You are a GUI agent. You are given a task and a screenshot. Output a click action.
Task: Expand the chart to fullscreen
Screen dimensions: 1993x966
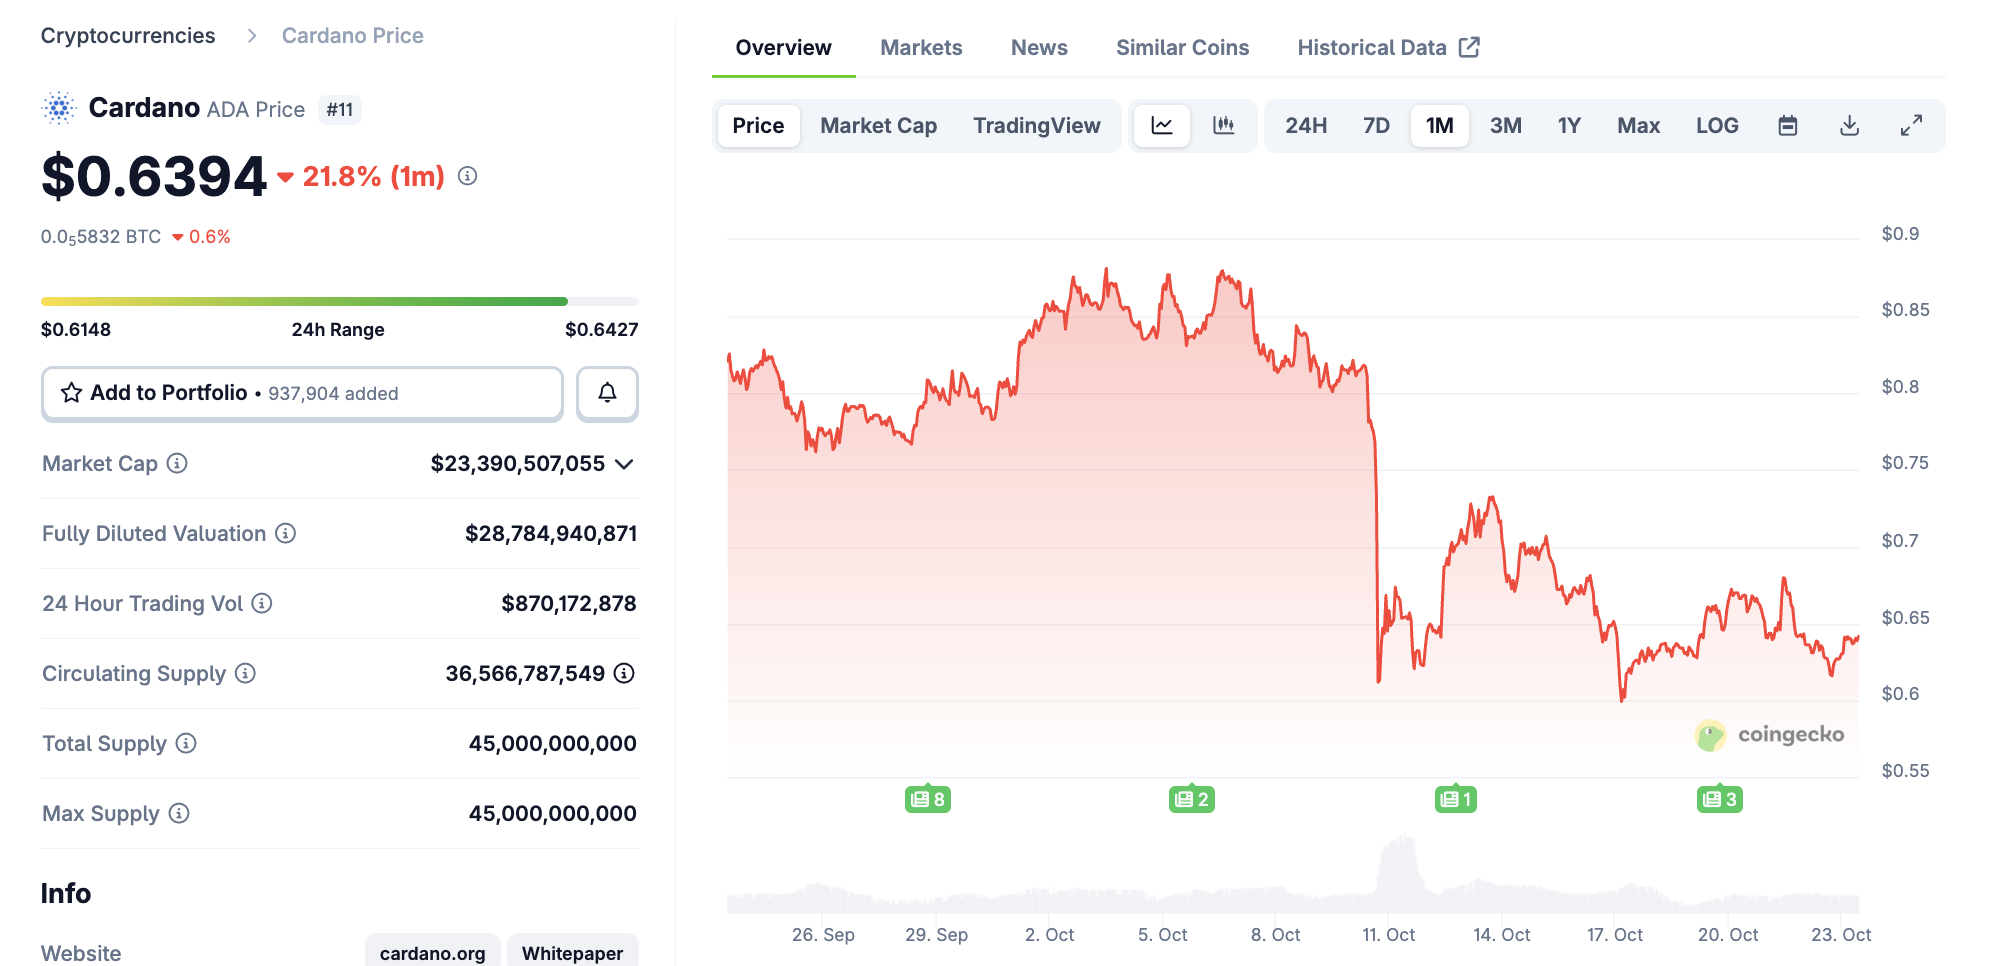[1912, 125]
